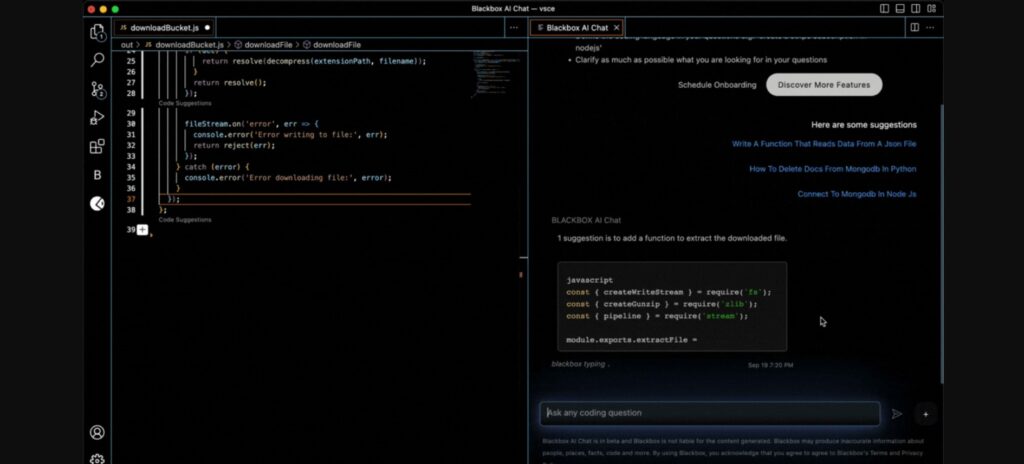Viewport: 1024px width, 464px height.
Task: Toggle primary sidebar layout icon in title bar
Action: click(x=884, y=8)
